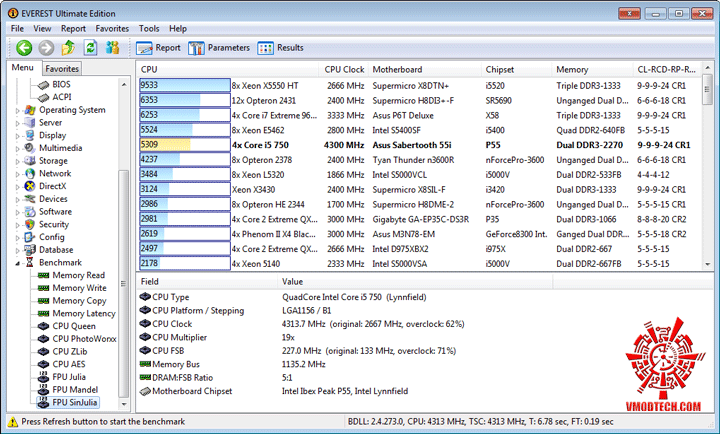The height and width of the screenshot is (434, 720).
Task: Click the green Back arrow icon
Action: click(24, 47)
